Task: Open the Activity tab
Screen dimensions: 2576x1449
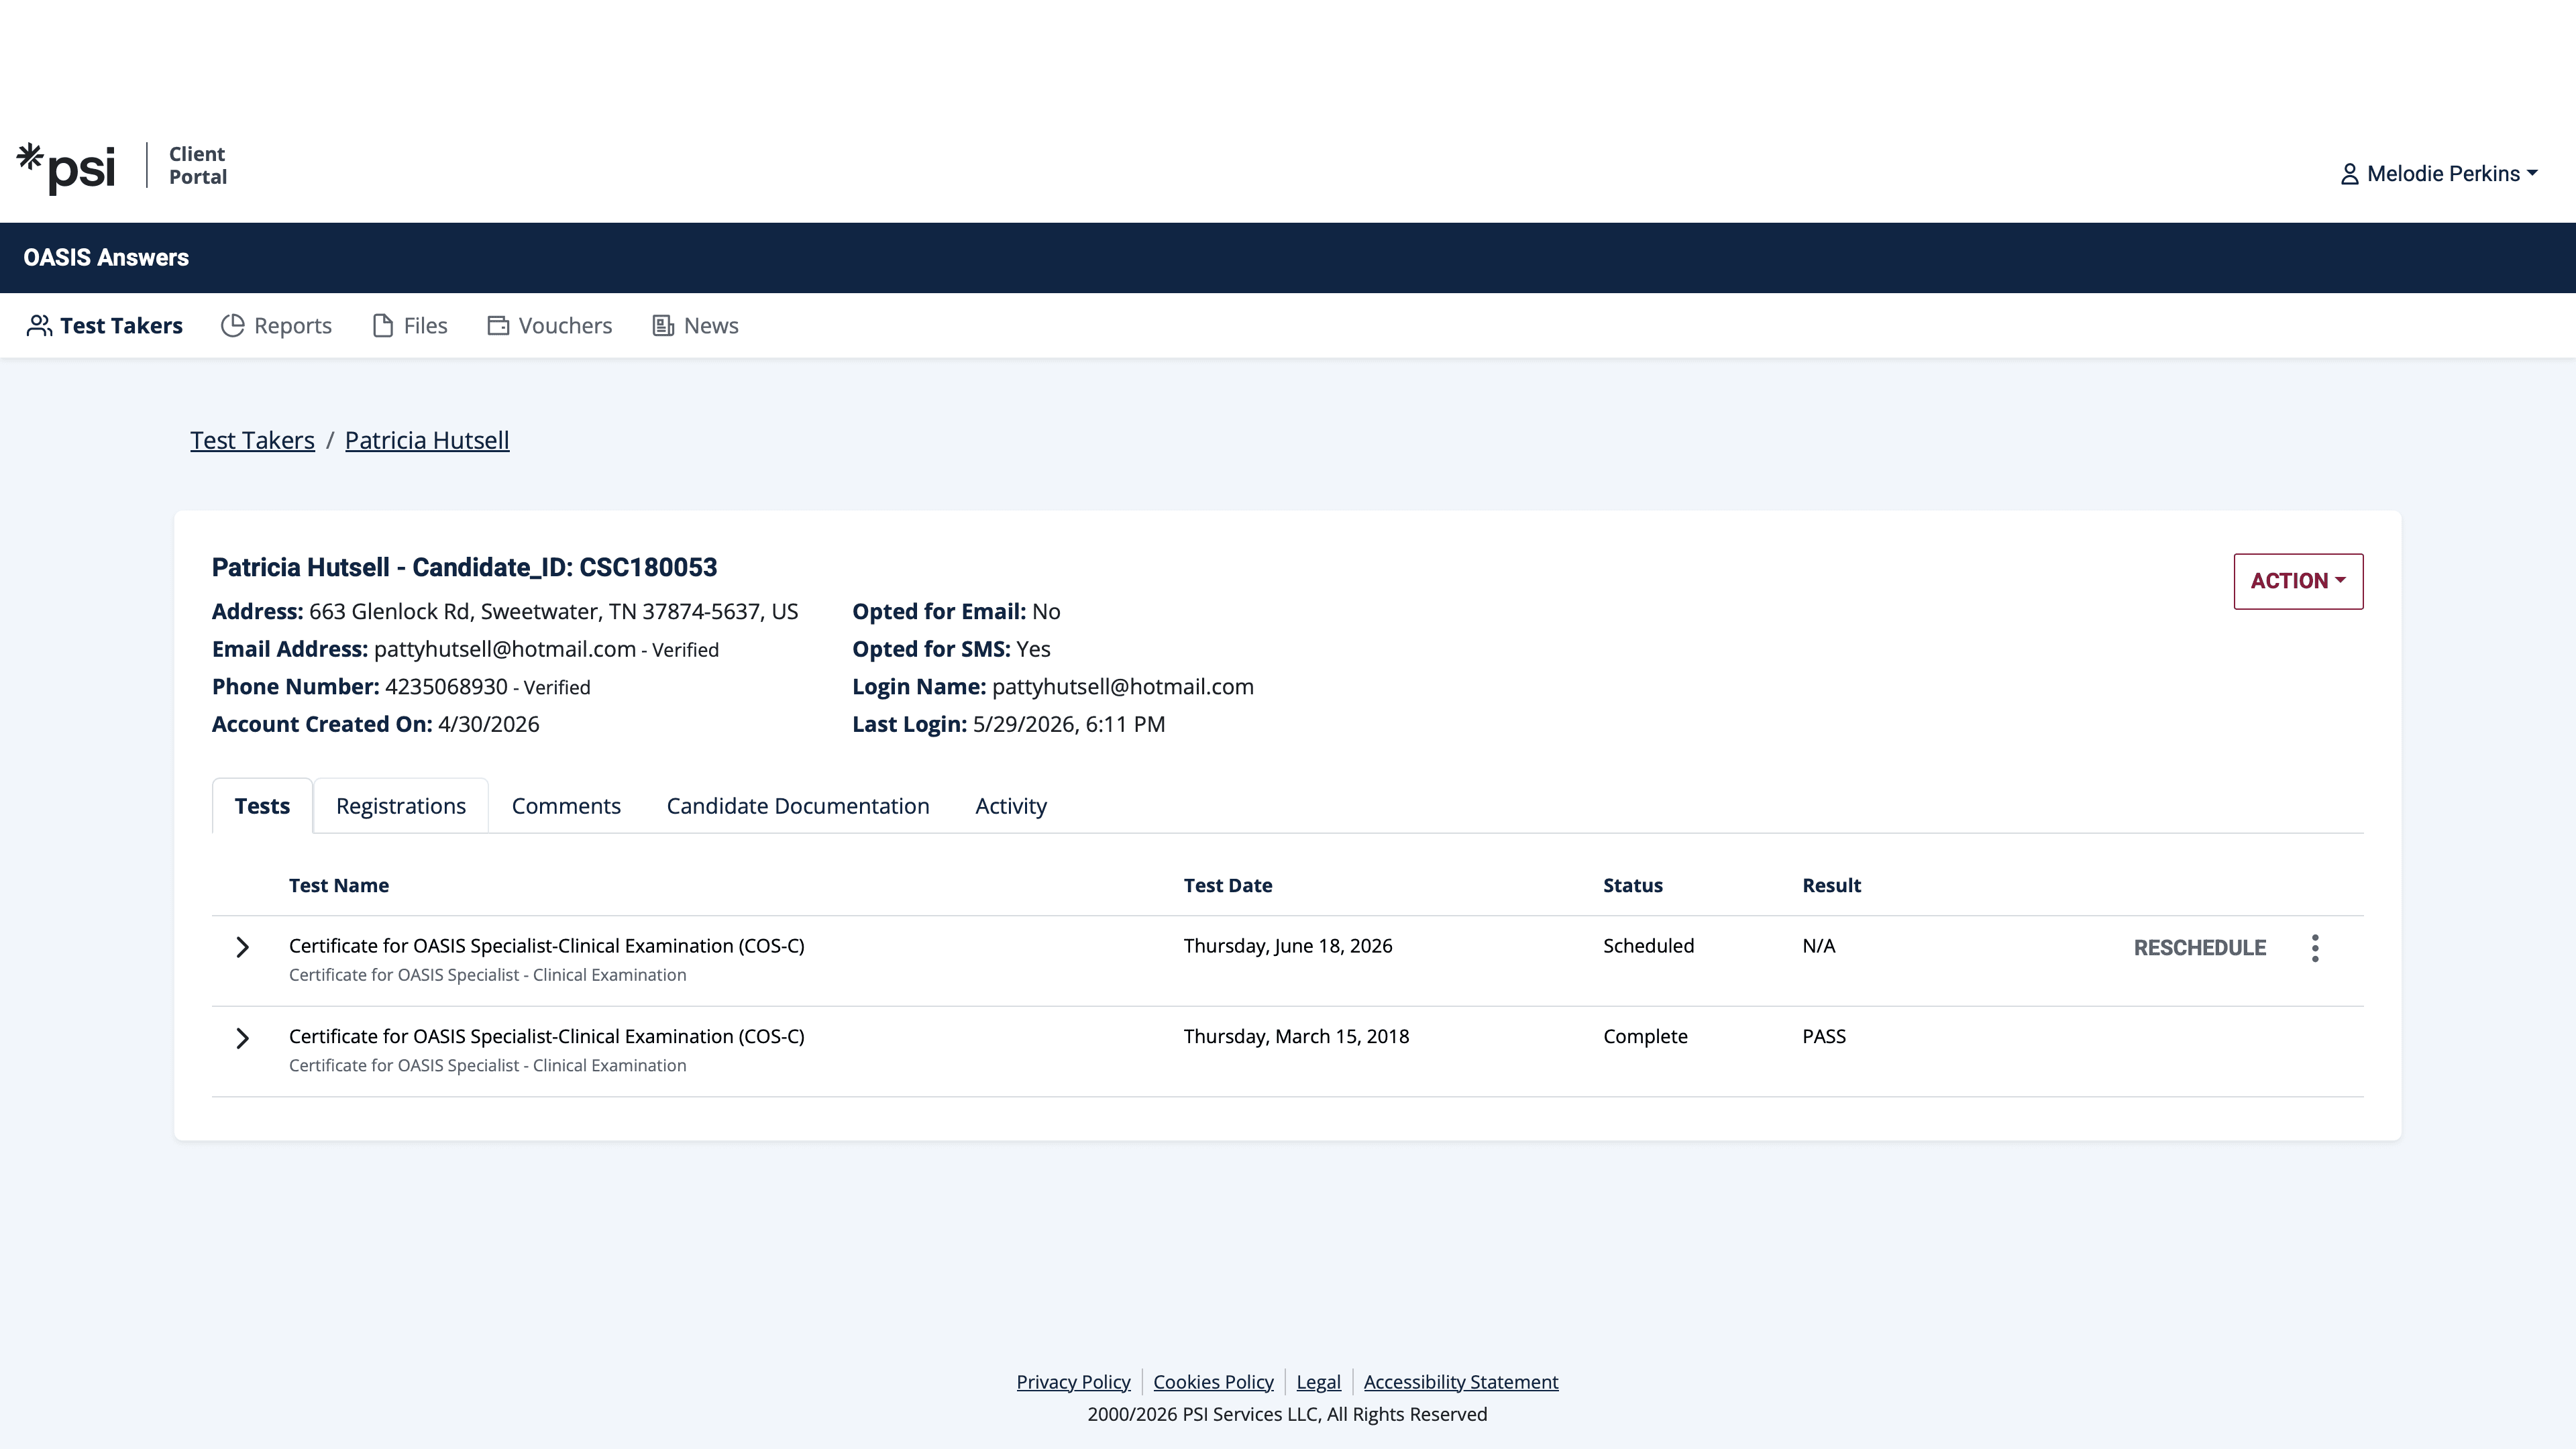Action: (1011, 806)
